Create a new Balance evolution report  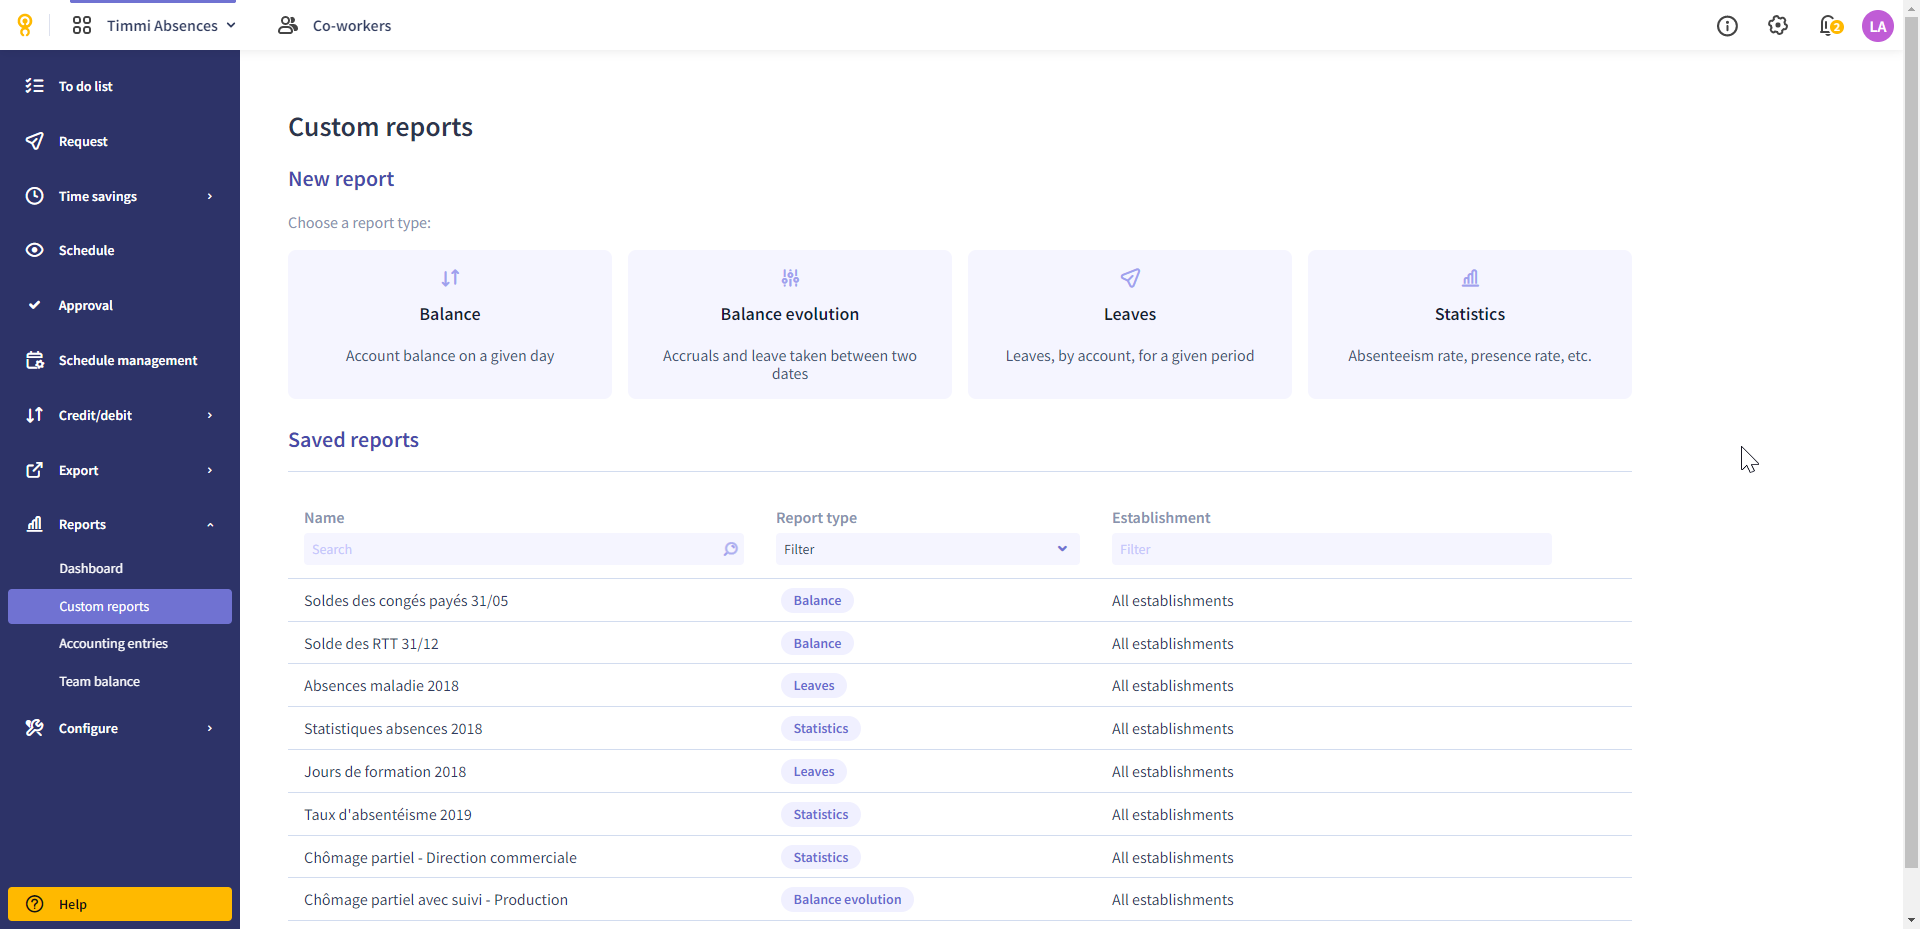coord(790,324)
